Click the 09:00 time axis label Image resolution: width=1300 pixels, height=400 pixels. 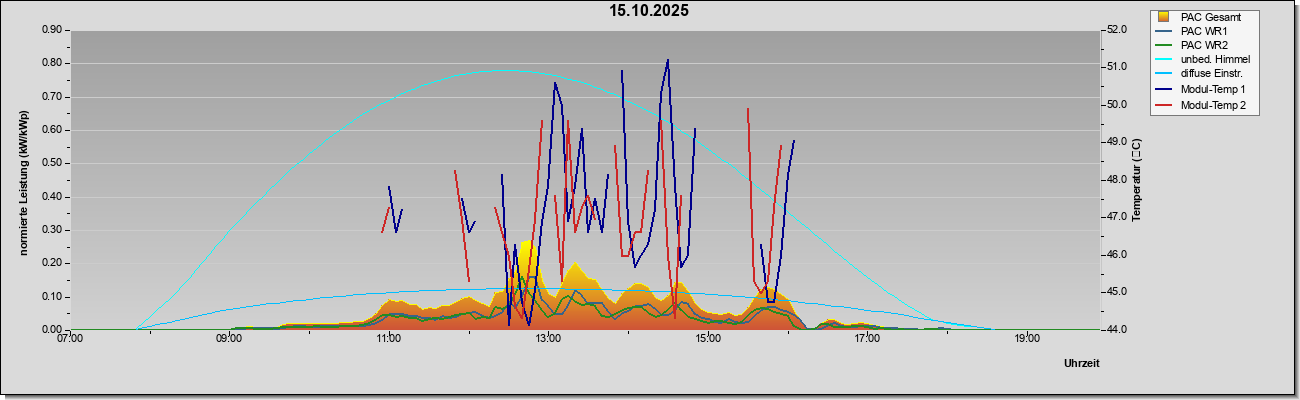(x=229, y=339)
